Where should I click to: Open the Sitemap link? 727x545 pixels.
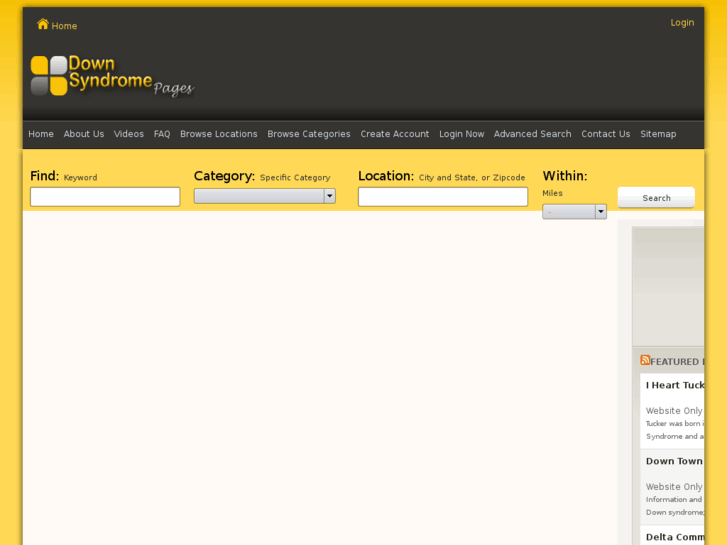point(658,134)
